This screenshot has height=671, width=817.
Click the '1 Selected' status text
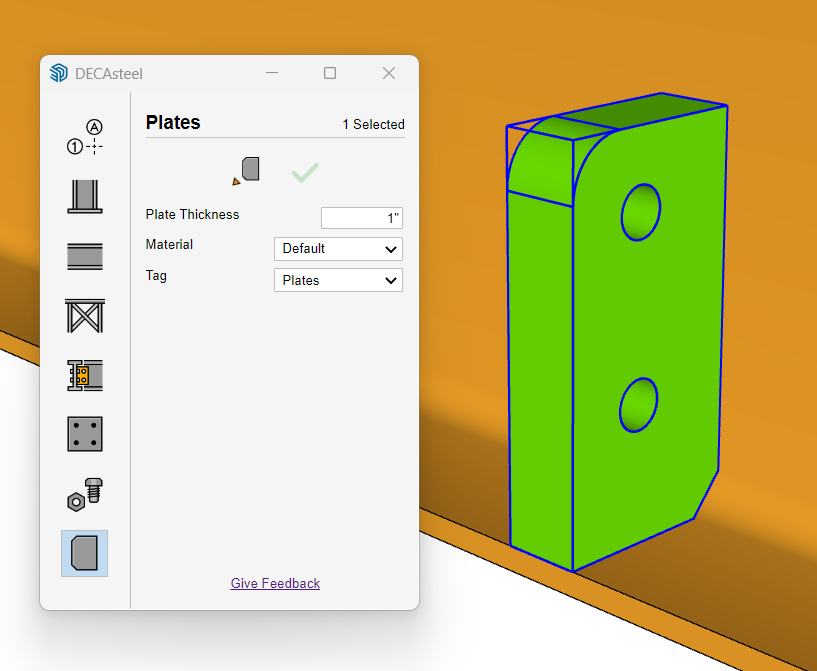coord(373,125)
